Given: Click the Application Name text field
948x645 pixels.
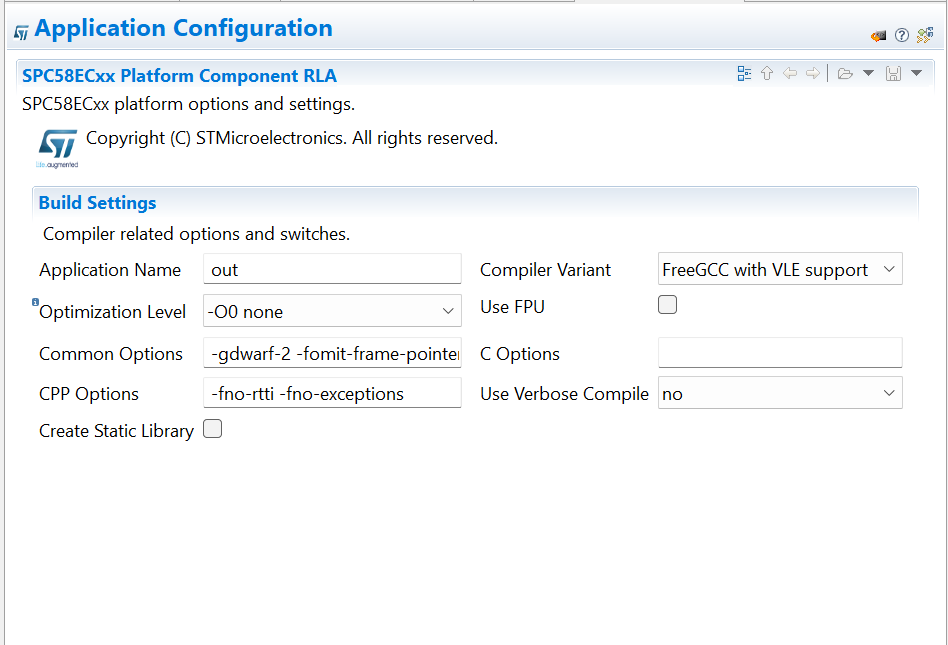Looking at the screenshot, I should pyautogui.click(x=332, y=269).
